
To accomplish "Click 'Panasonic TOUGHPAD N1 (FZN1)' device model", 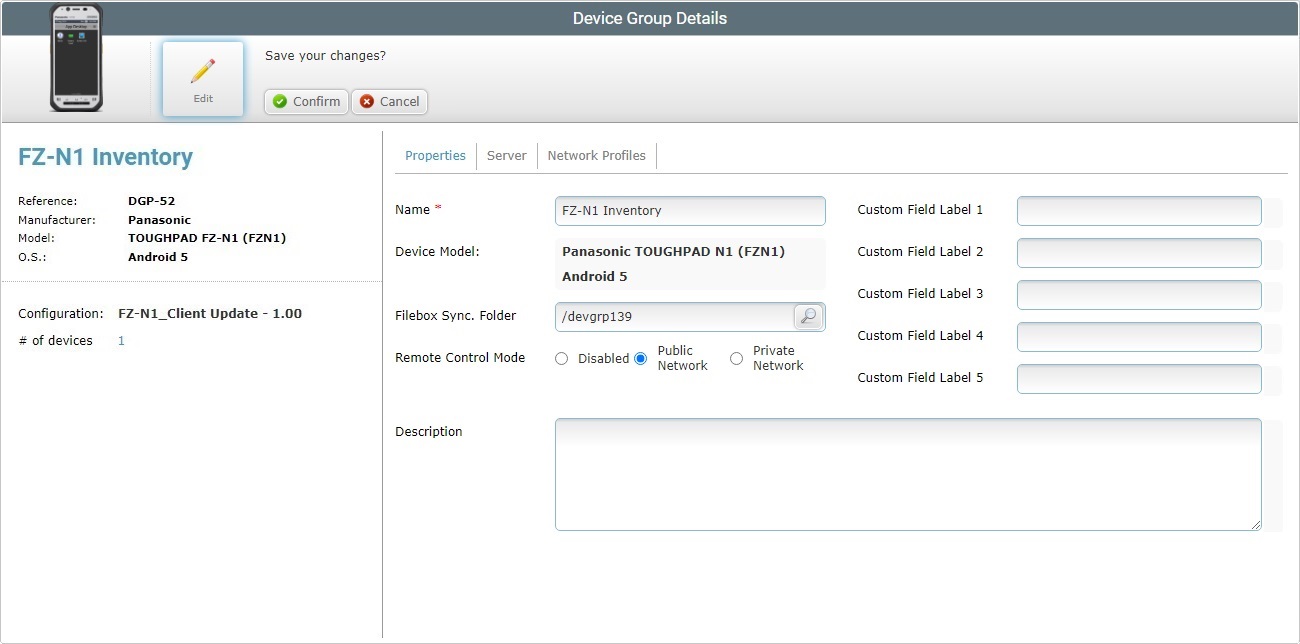I will [x=673, y=252].
